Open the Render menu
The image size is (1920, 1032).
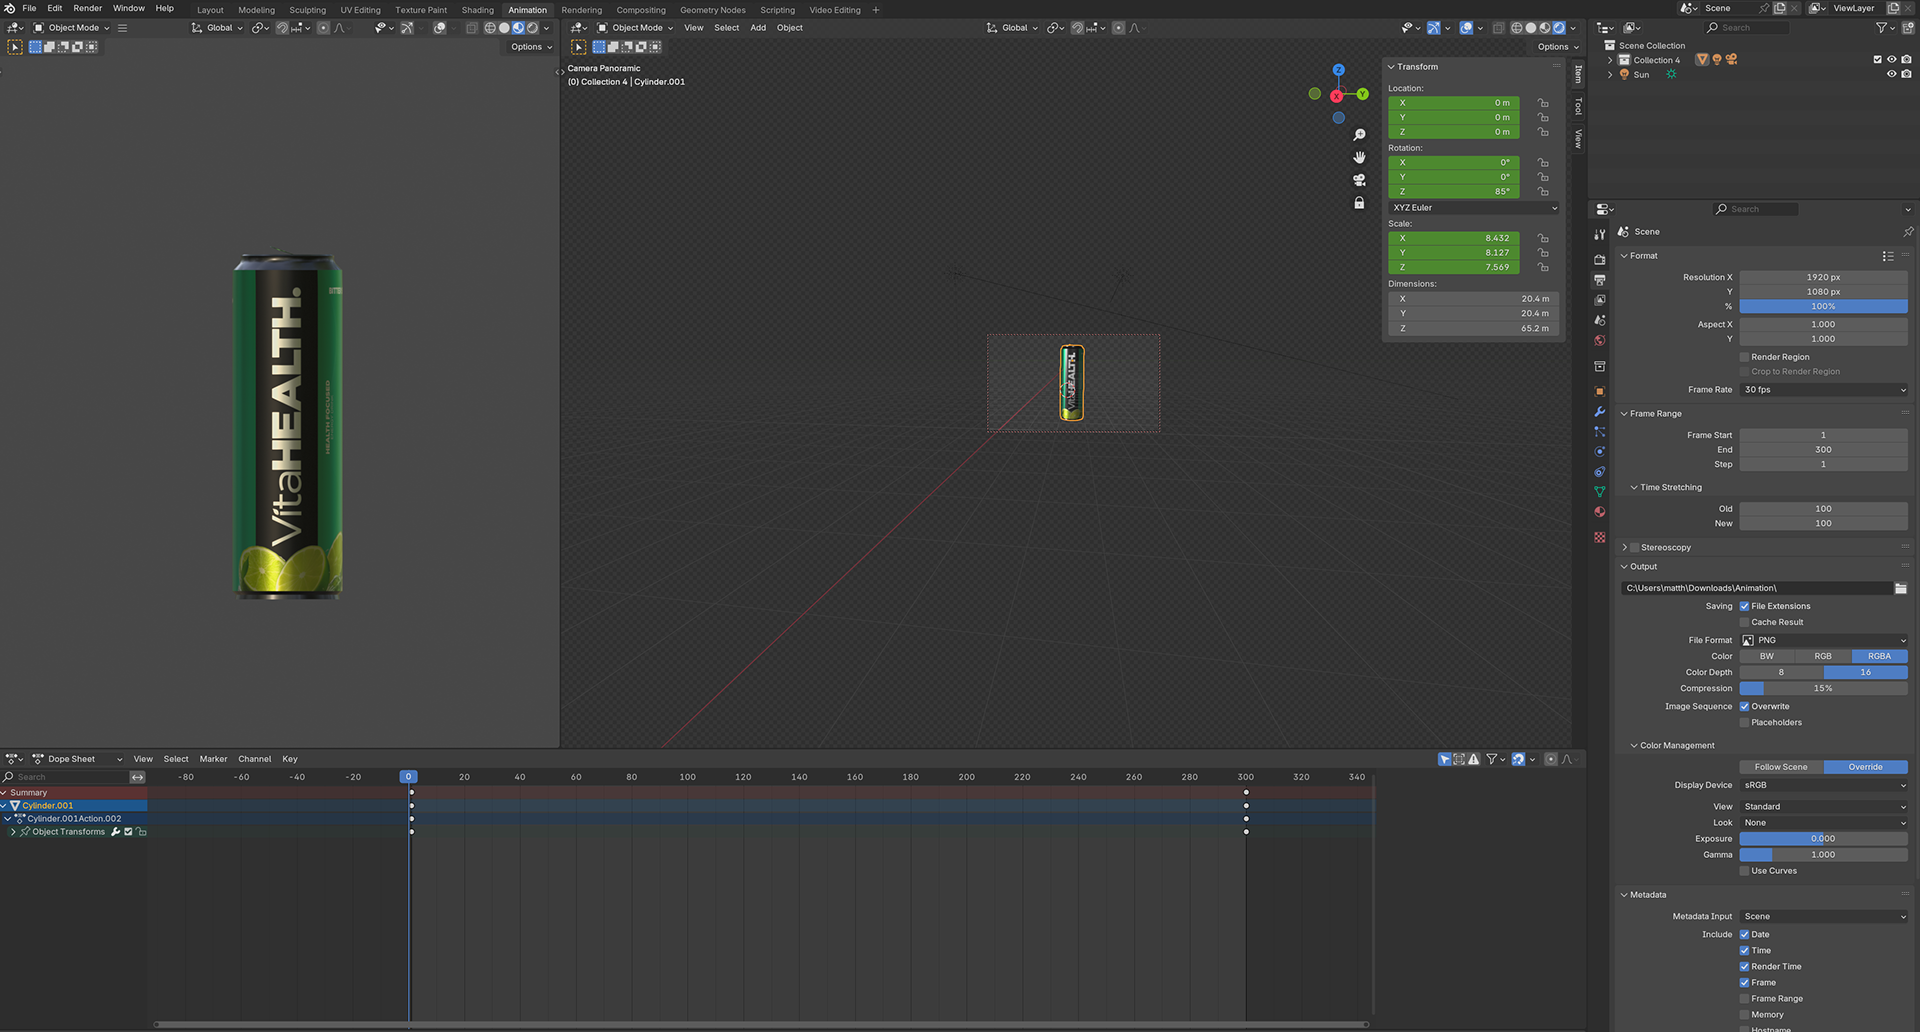click(87, 8)
